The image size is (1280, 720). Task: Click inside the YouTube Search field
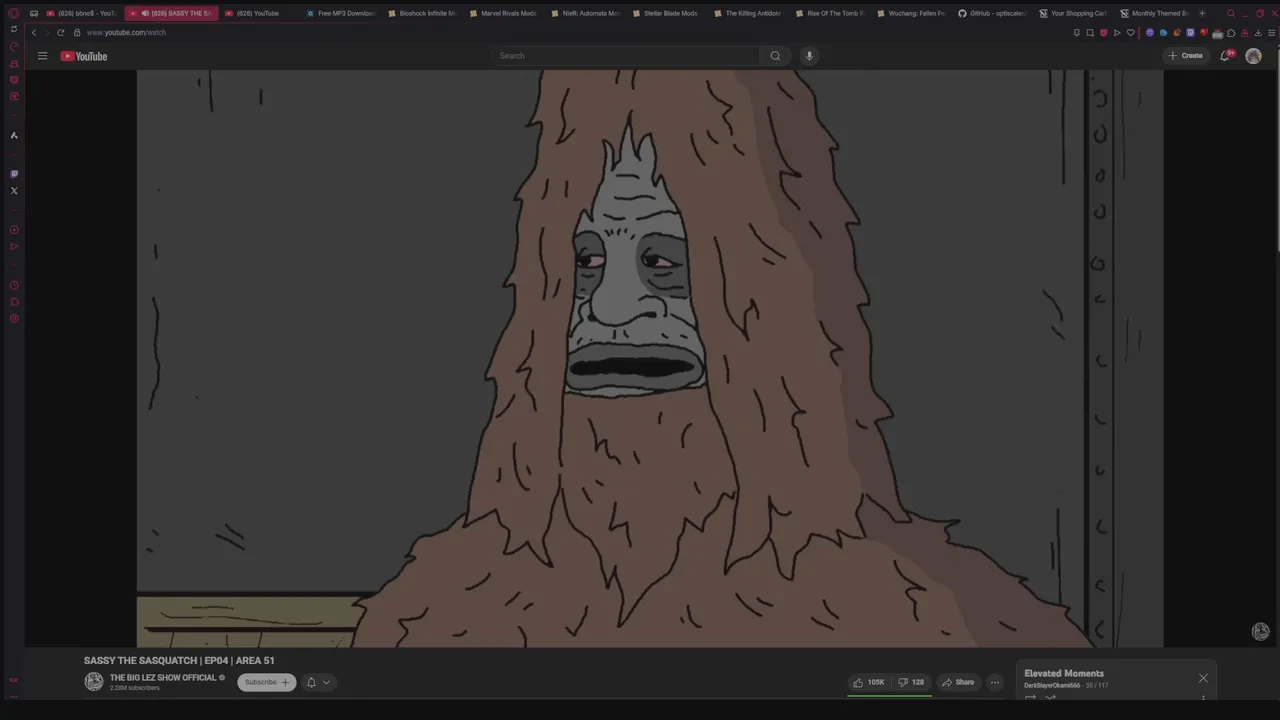625,56
